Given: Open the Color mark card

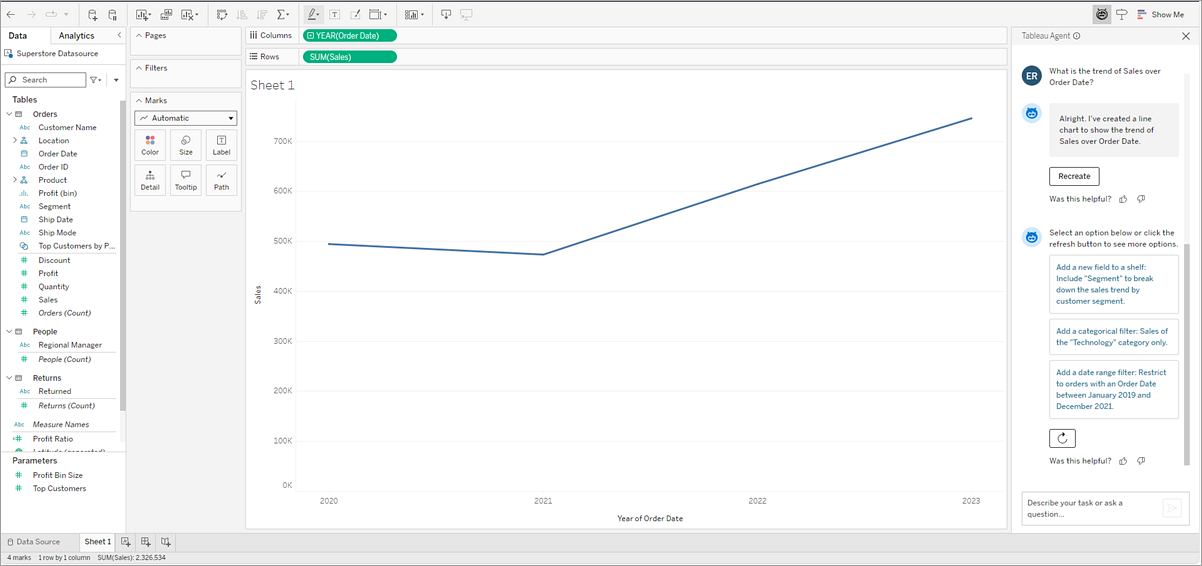Looking at the screenshot, I should [x=150, y=145].
